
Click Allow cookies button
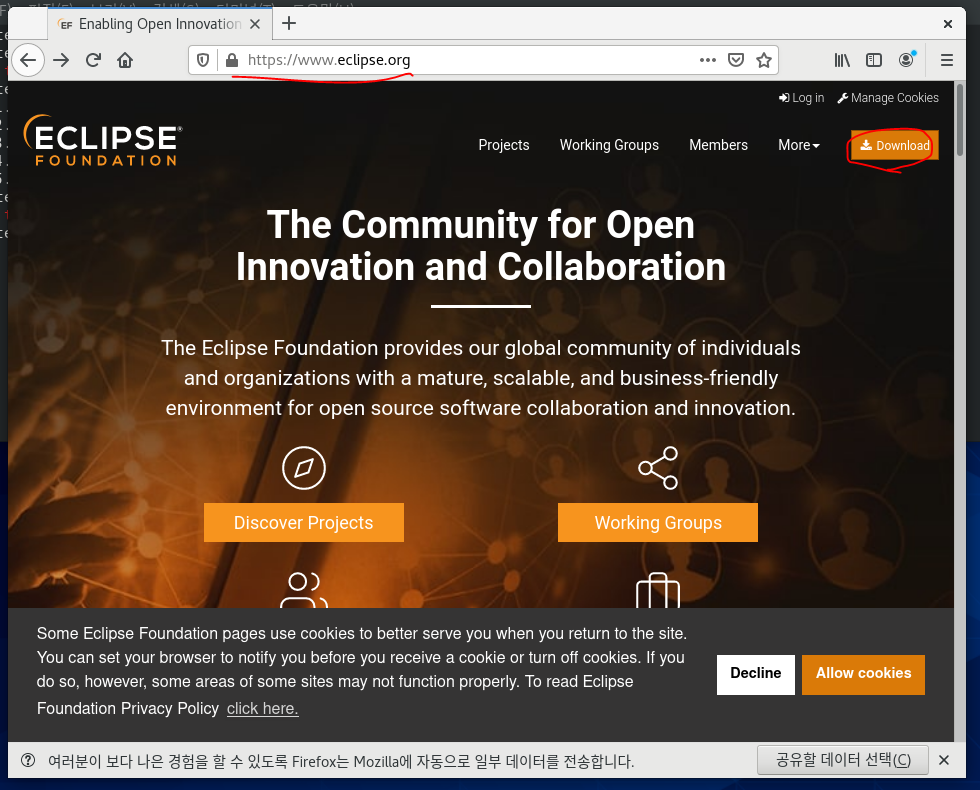[863, 674]
